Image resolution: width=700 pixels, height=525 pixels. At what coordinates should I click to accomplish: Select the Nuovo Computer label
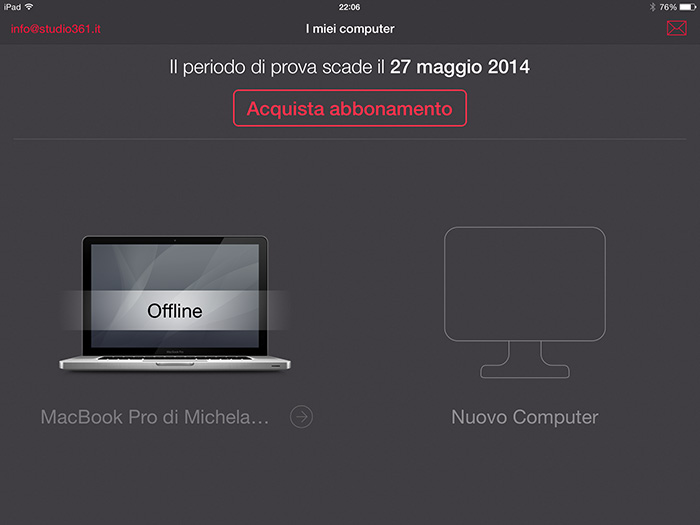pyautogui.click(x=525, y=417)
